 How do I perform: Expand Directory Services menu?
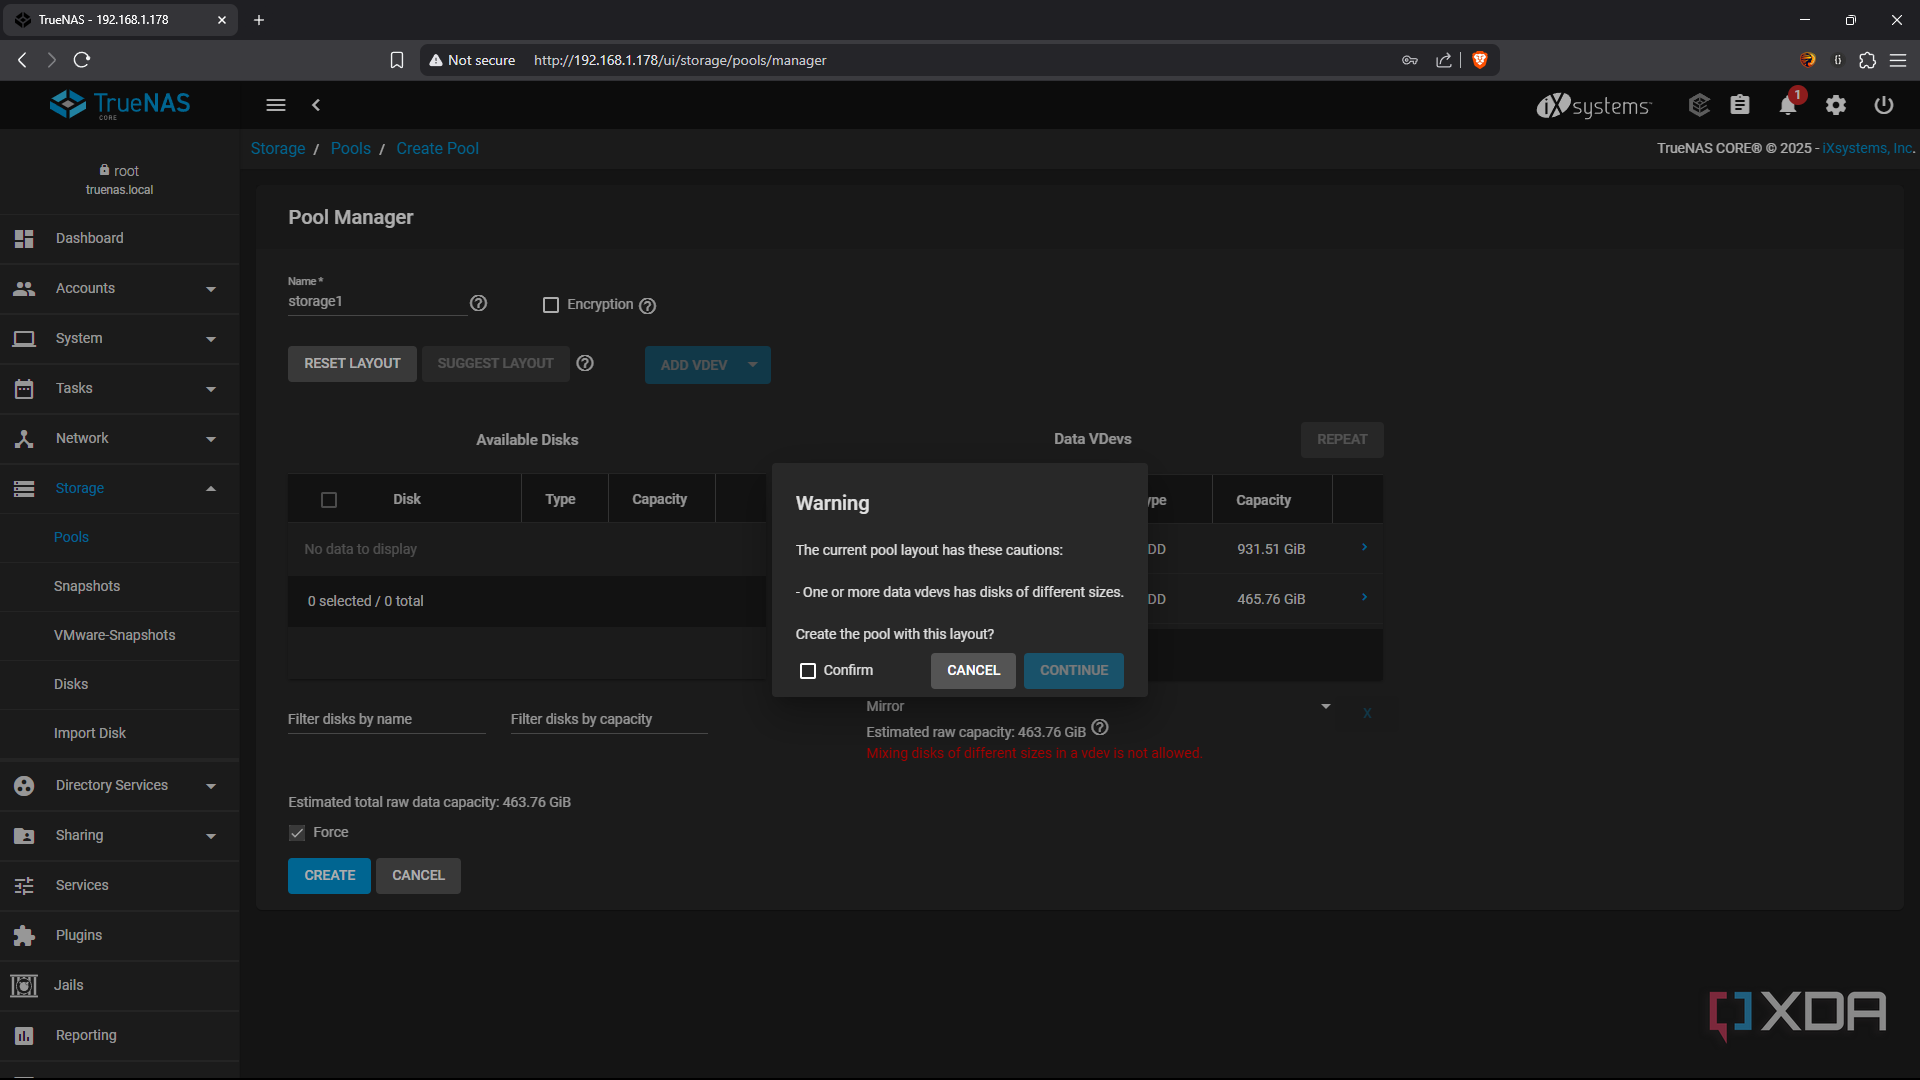[x=120, y=786]
